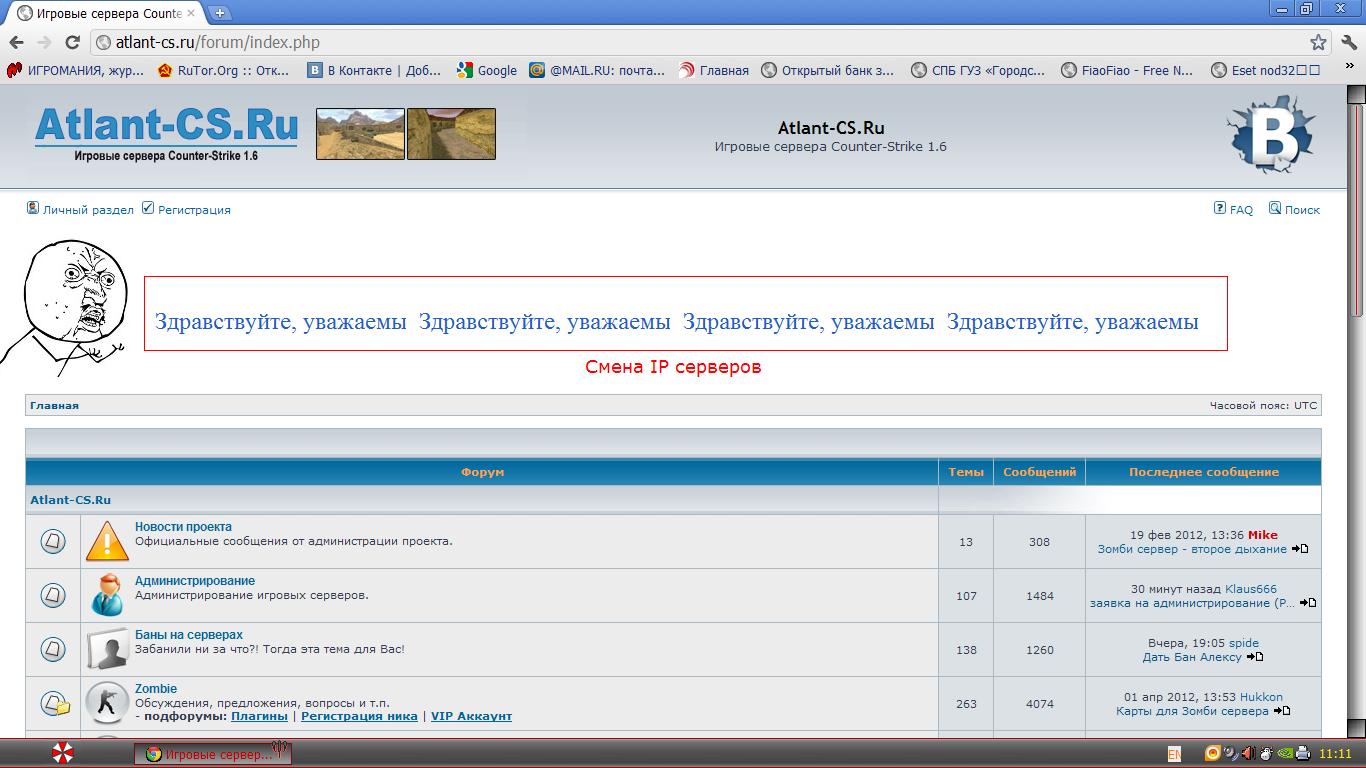
Task: Click the Chrome taskbar button Игровые сервер
Action: point(212,754)
